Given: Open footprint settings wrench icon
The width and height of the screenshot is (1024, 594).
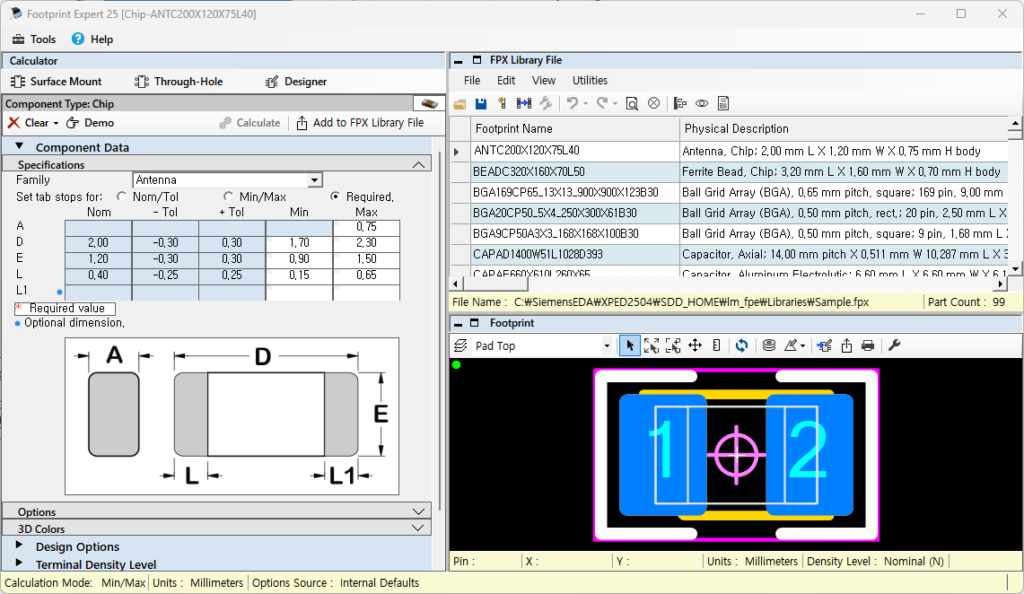Looking at the screenshot, I should click(894, 345).
